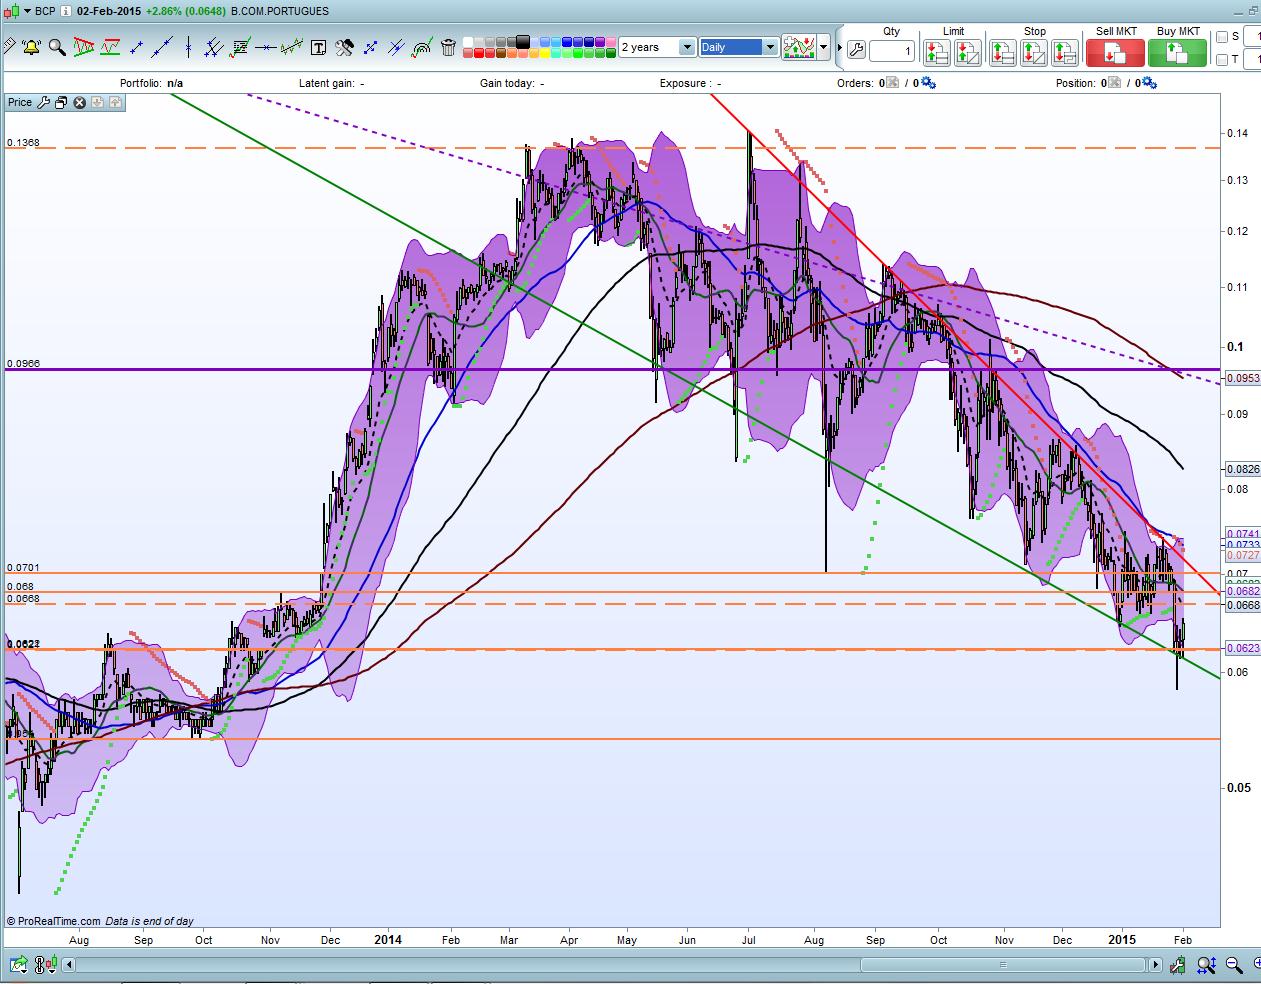Click the second Limit order icon
1261x984 pixels.
(x=968, y=52)
